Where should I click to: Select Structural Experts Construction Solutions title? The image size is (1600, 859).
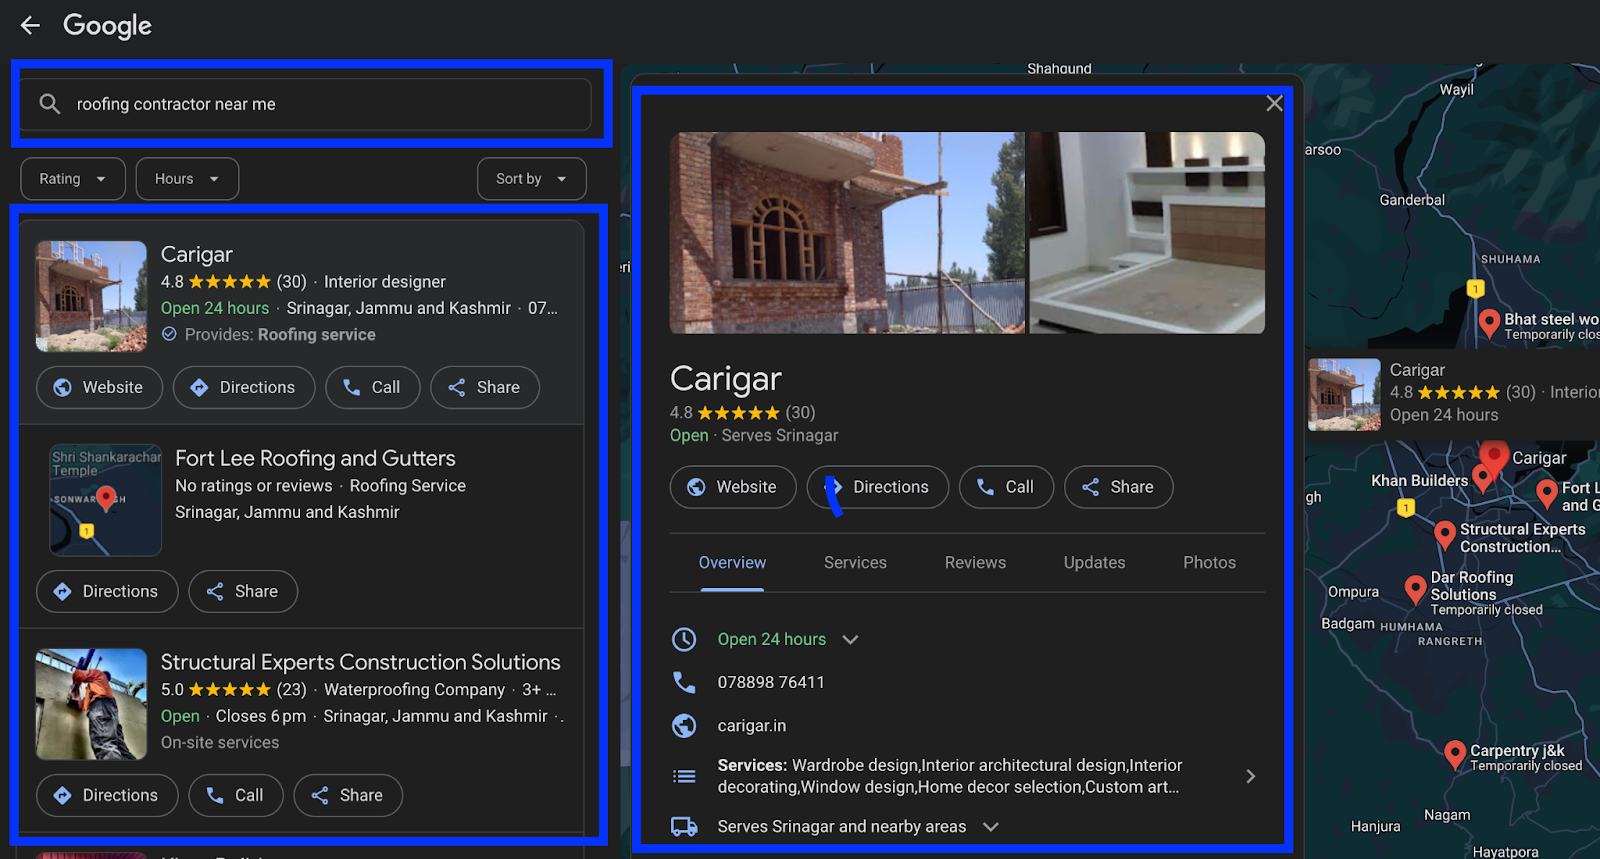[361, 662]
